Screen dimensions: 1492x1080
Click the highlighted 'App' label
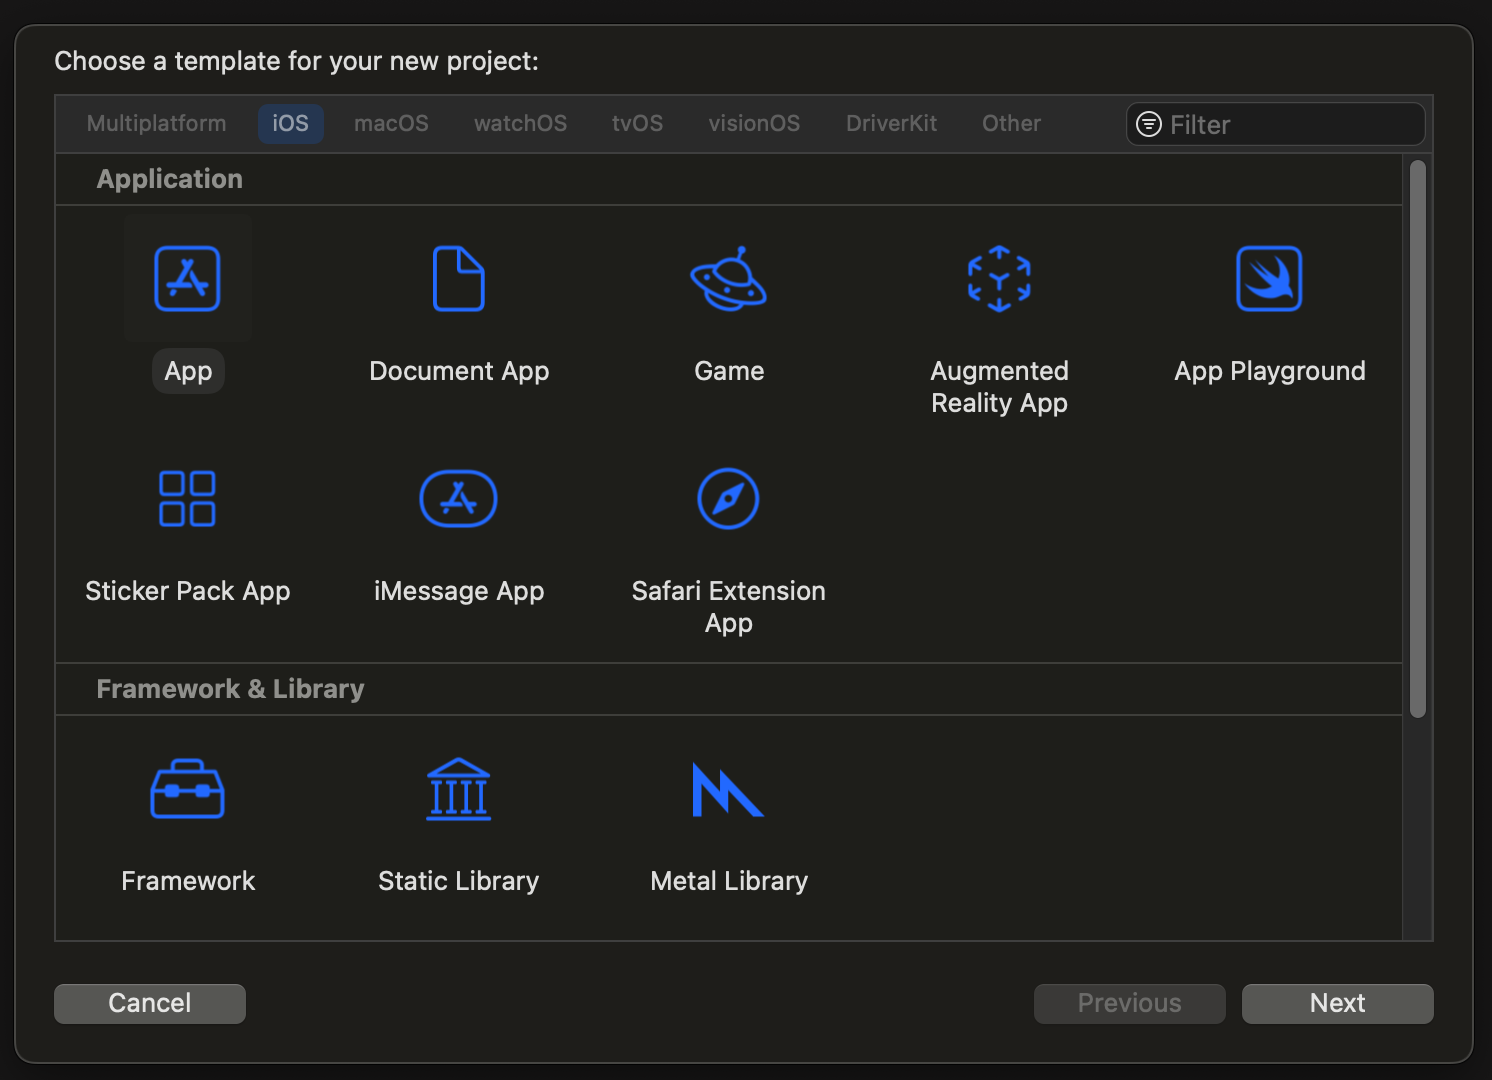click(x=188, y=371)
